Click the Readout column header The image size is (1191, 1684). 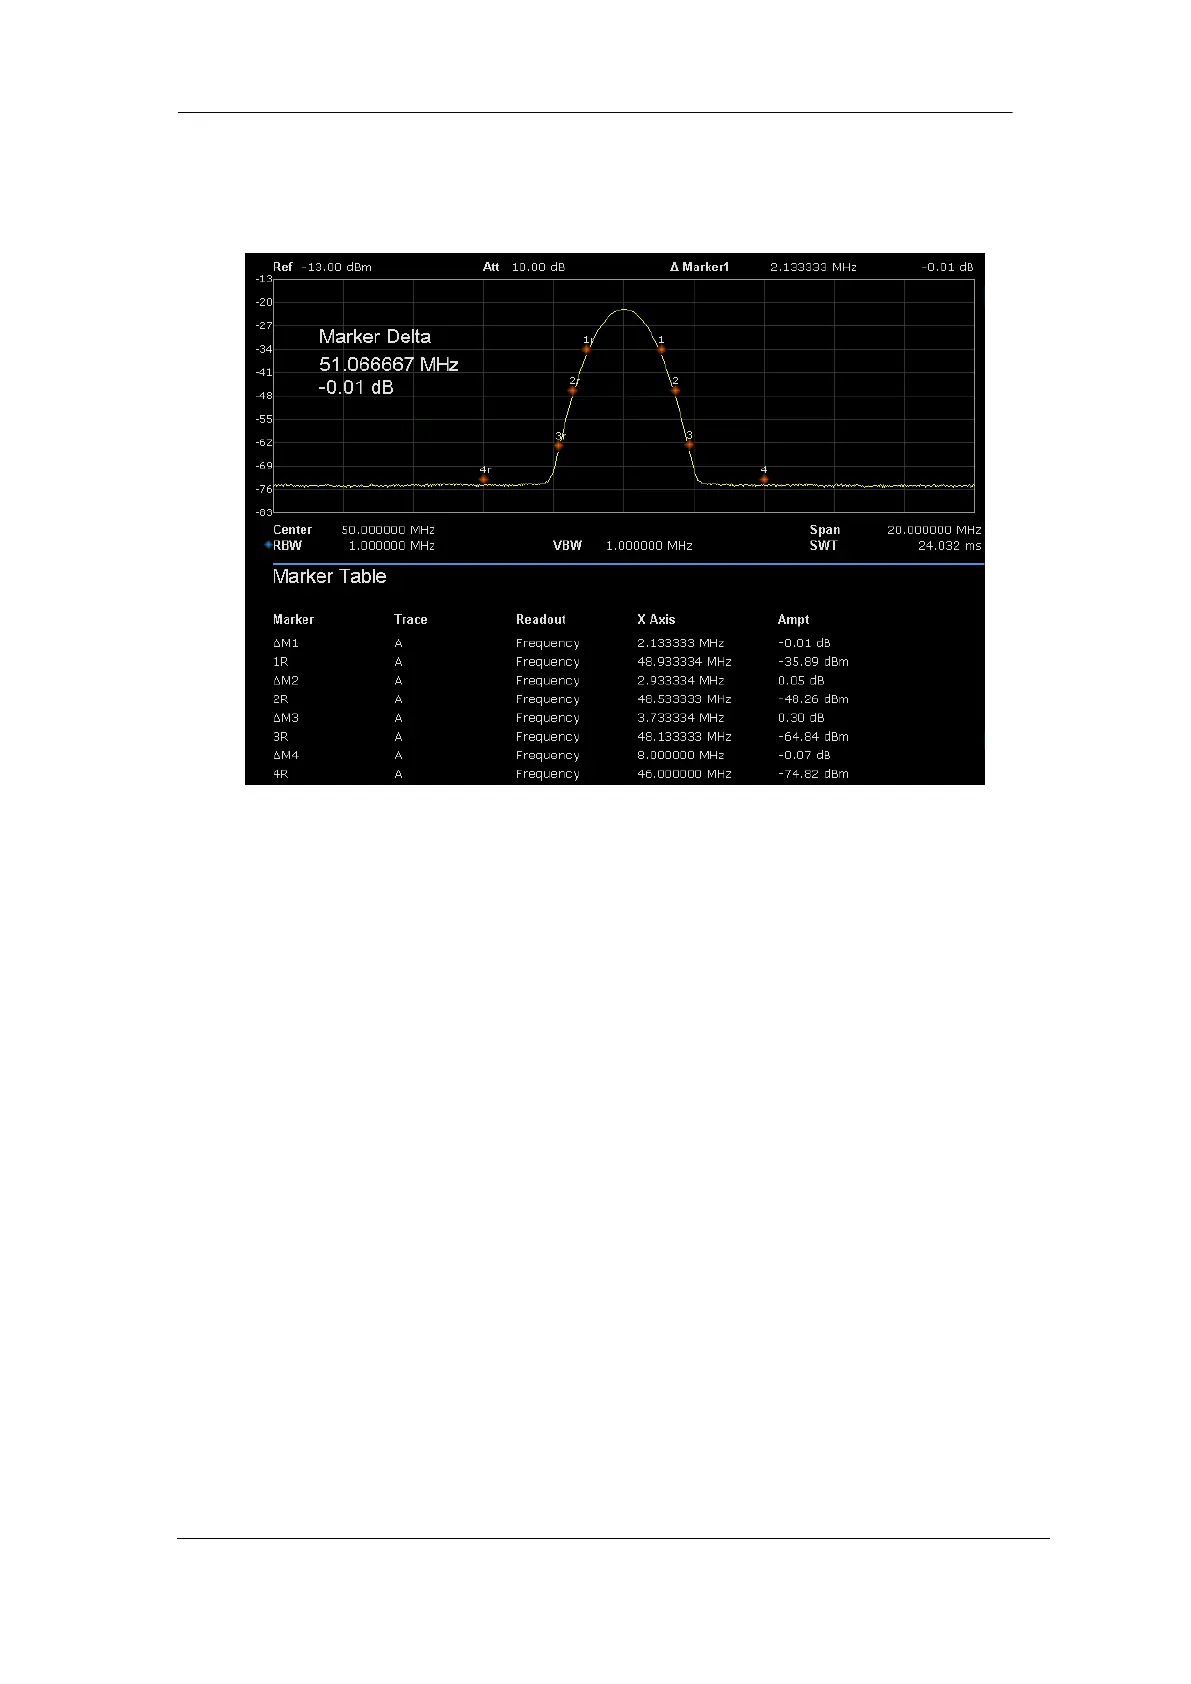[x=541, y=620]
